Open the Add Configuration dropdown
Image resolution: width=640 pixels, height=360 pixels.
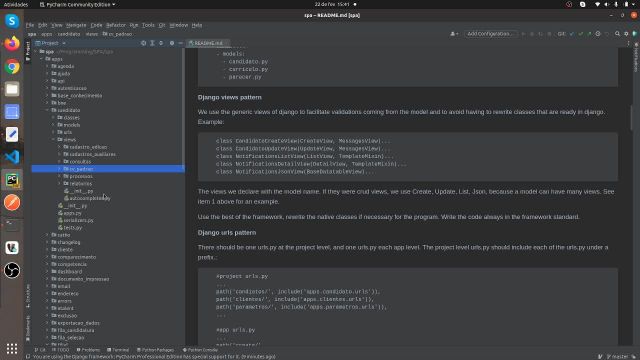pos(490,34)
